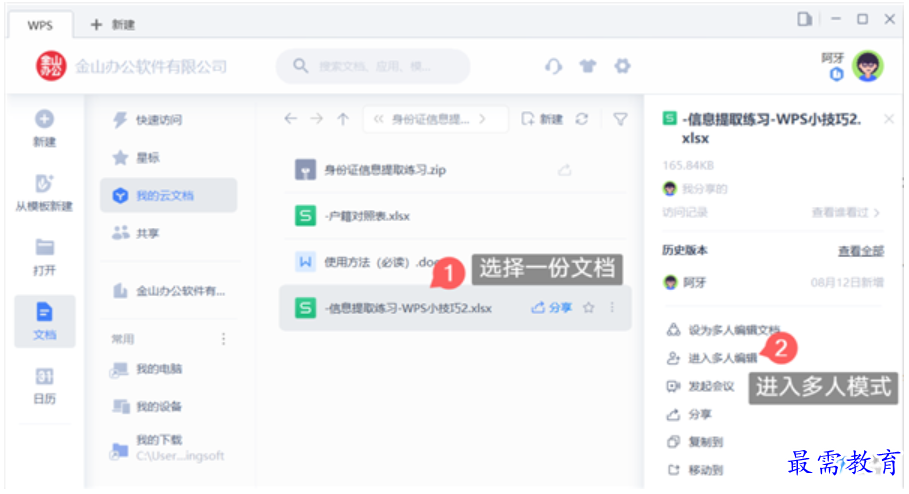Screen dimensions: 909x494
Task: Click 查看全部 history versions link
Action: pyautogui.click(x=861, y=251)
